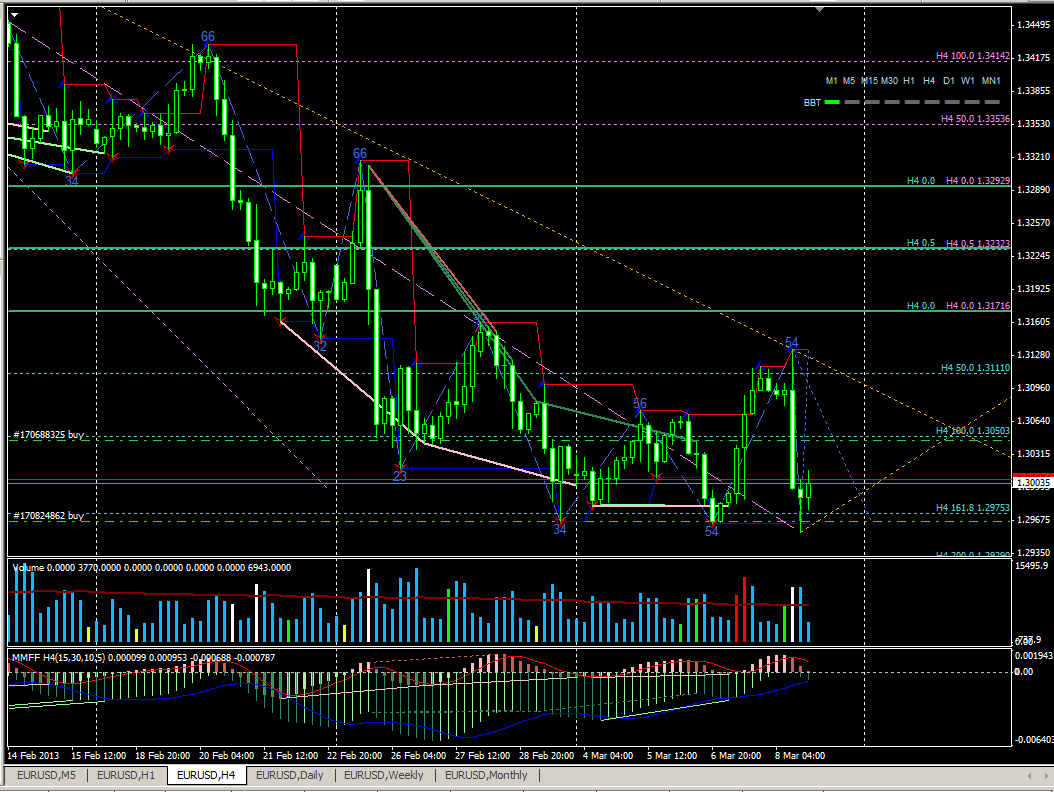
Task: Switch to the EURUSD,H1 chart tab
Action: (126, 775)
